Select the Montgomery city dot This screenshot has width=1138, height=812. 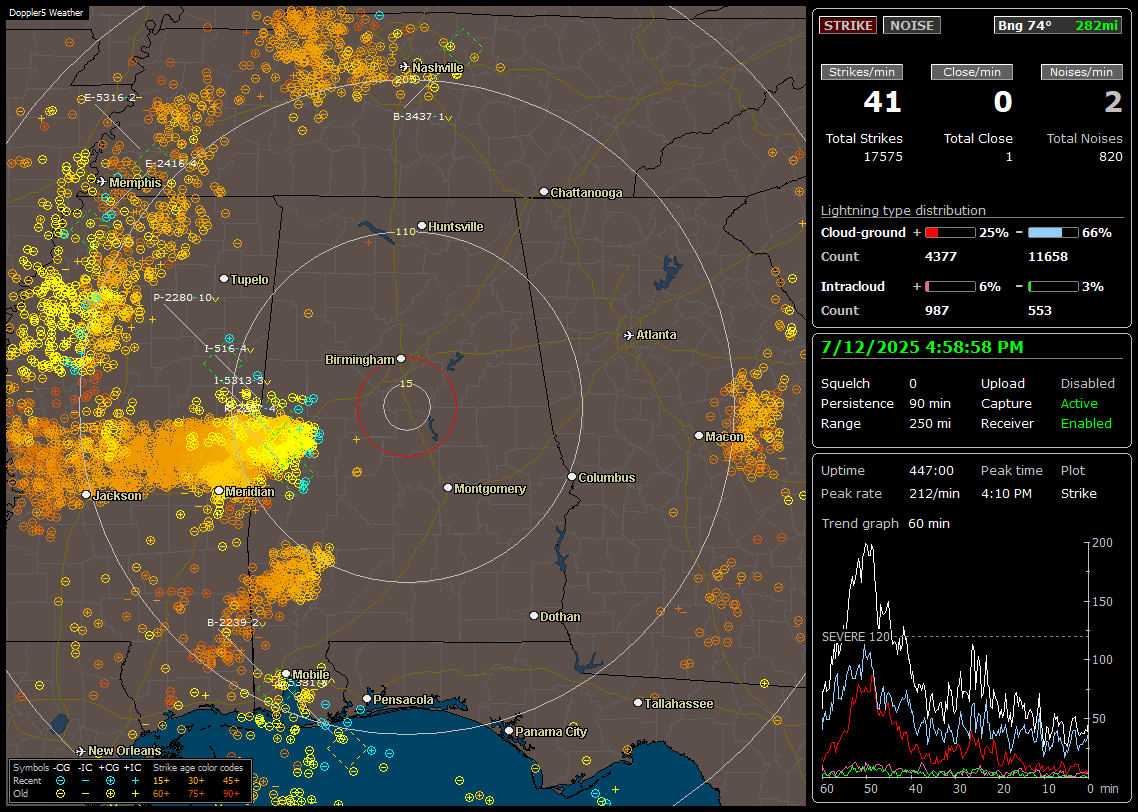pyautogui.click(x=448, y=488)
